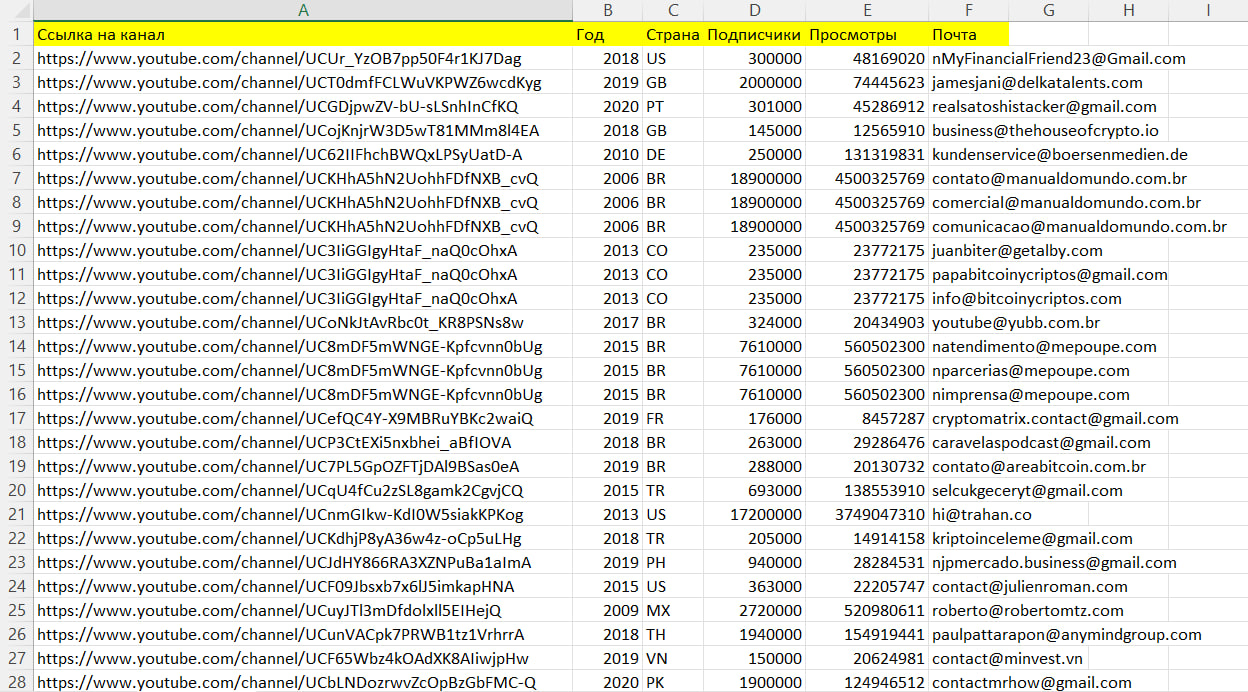Select the 'Ссылка на канал' header cell

[303, 34]
